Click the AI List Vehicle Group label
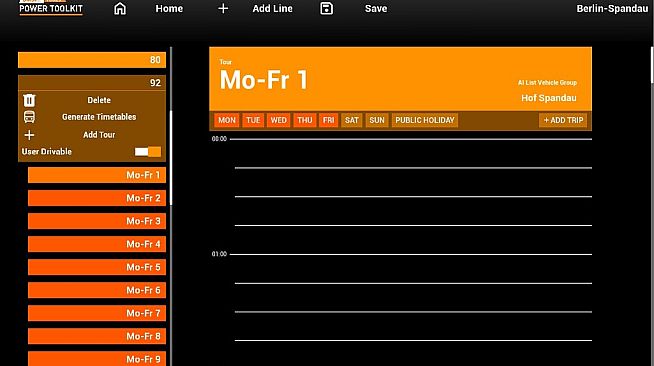 [547, 83]
